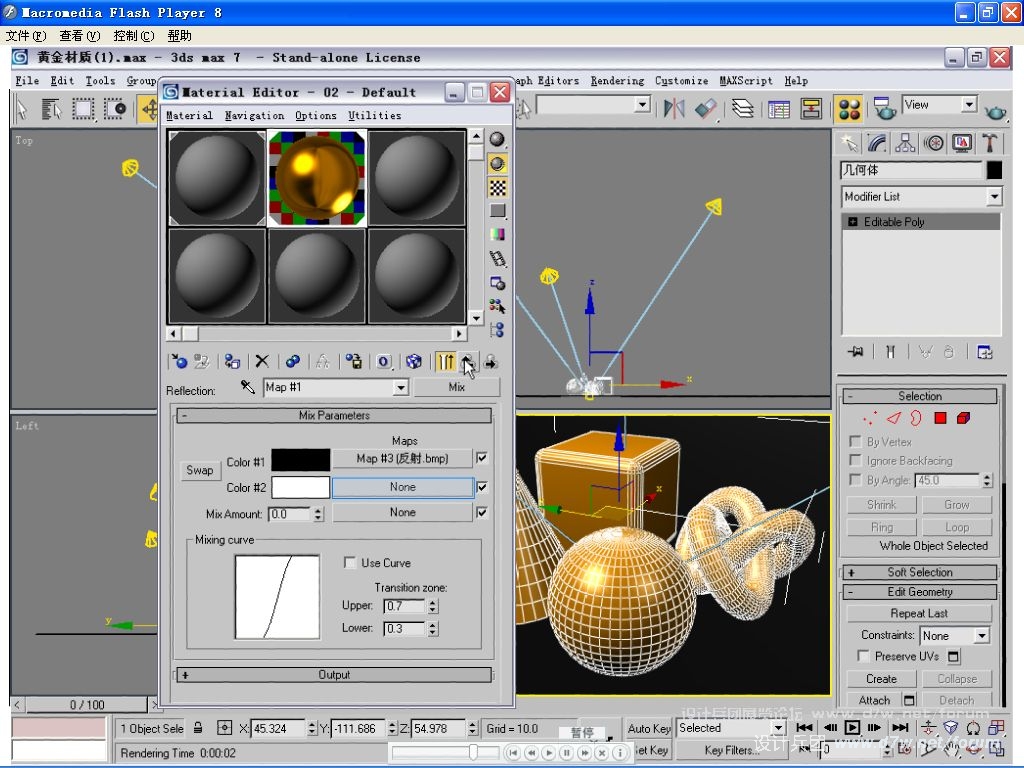Click the white Color #2 swatch
This screenshot has width=1024, height=768.
(x=301, y=487)
